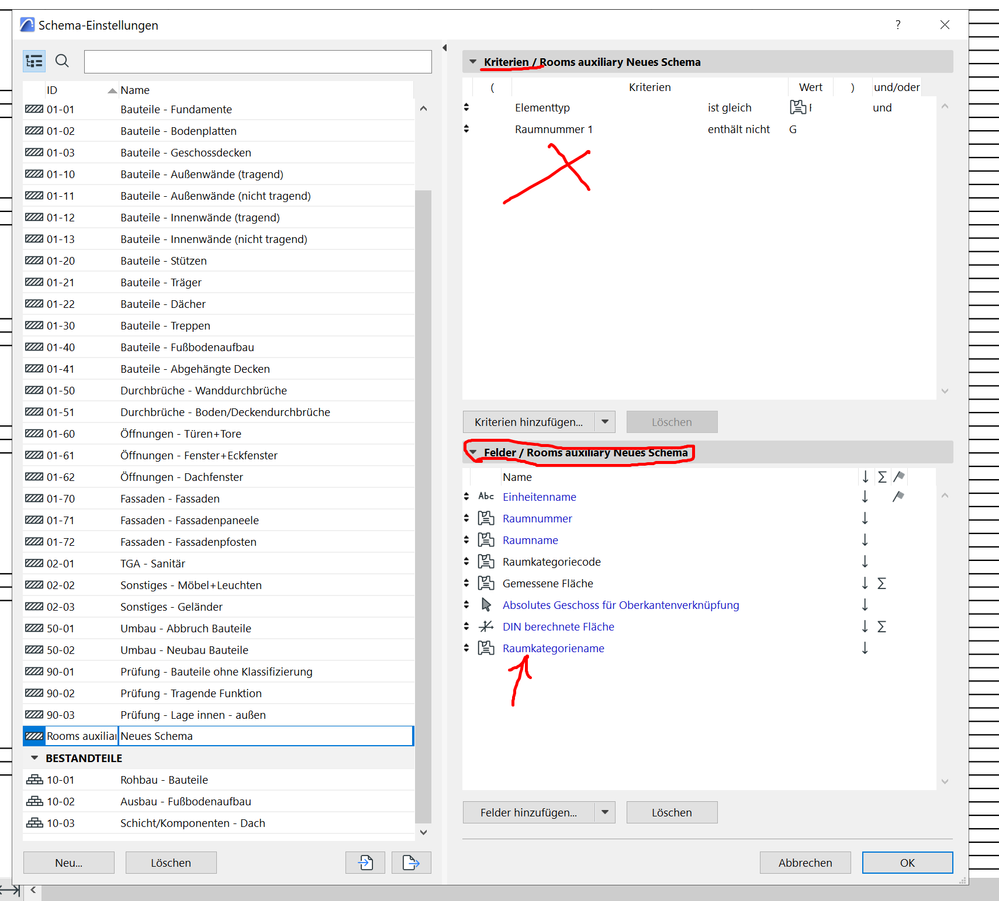Click the import schema icon button
999x901 pixels.
pos(368,862)
